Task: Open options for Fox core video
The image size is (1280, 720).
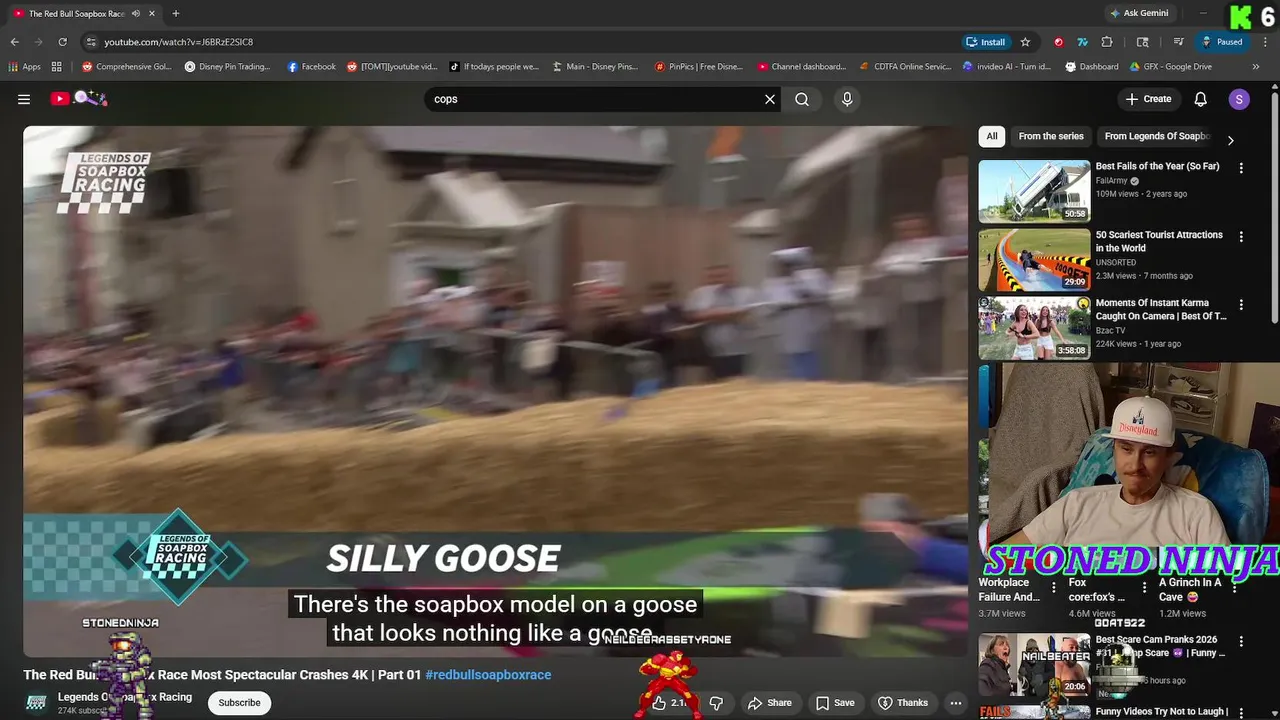Action: click(1144, 588)
